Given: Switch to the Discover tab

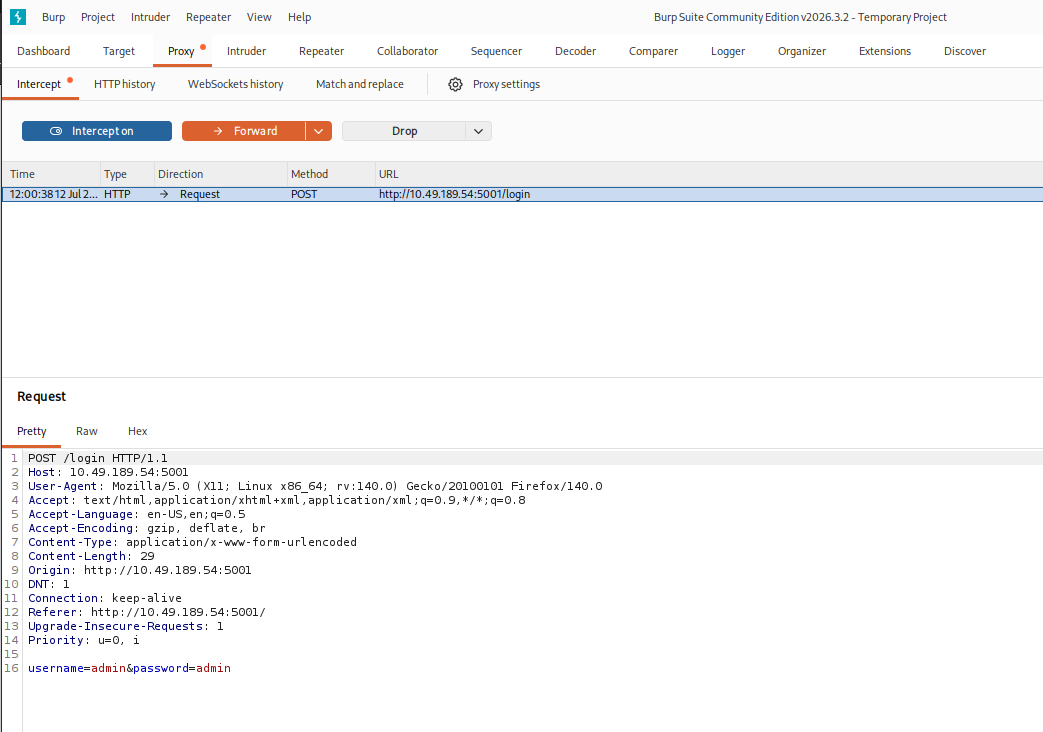Looking at the screenshot, I should point(965,51).
